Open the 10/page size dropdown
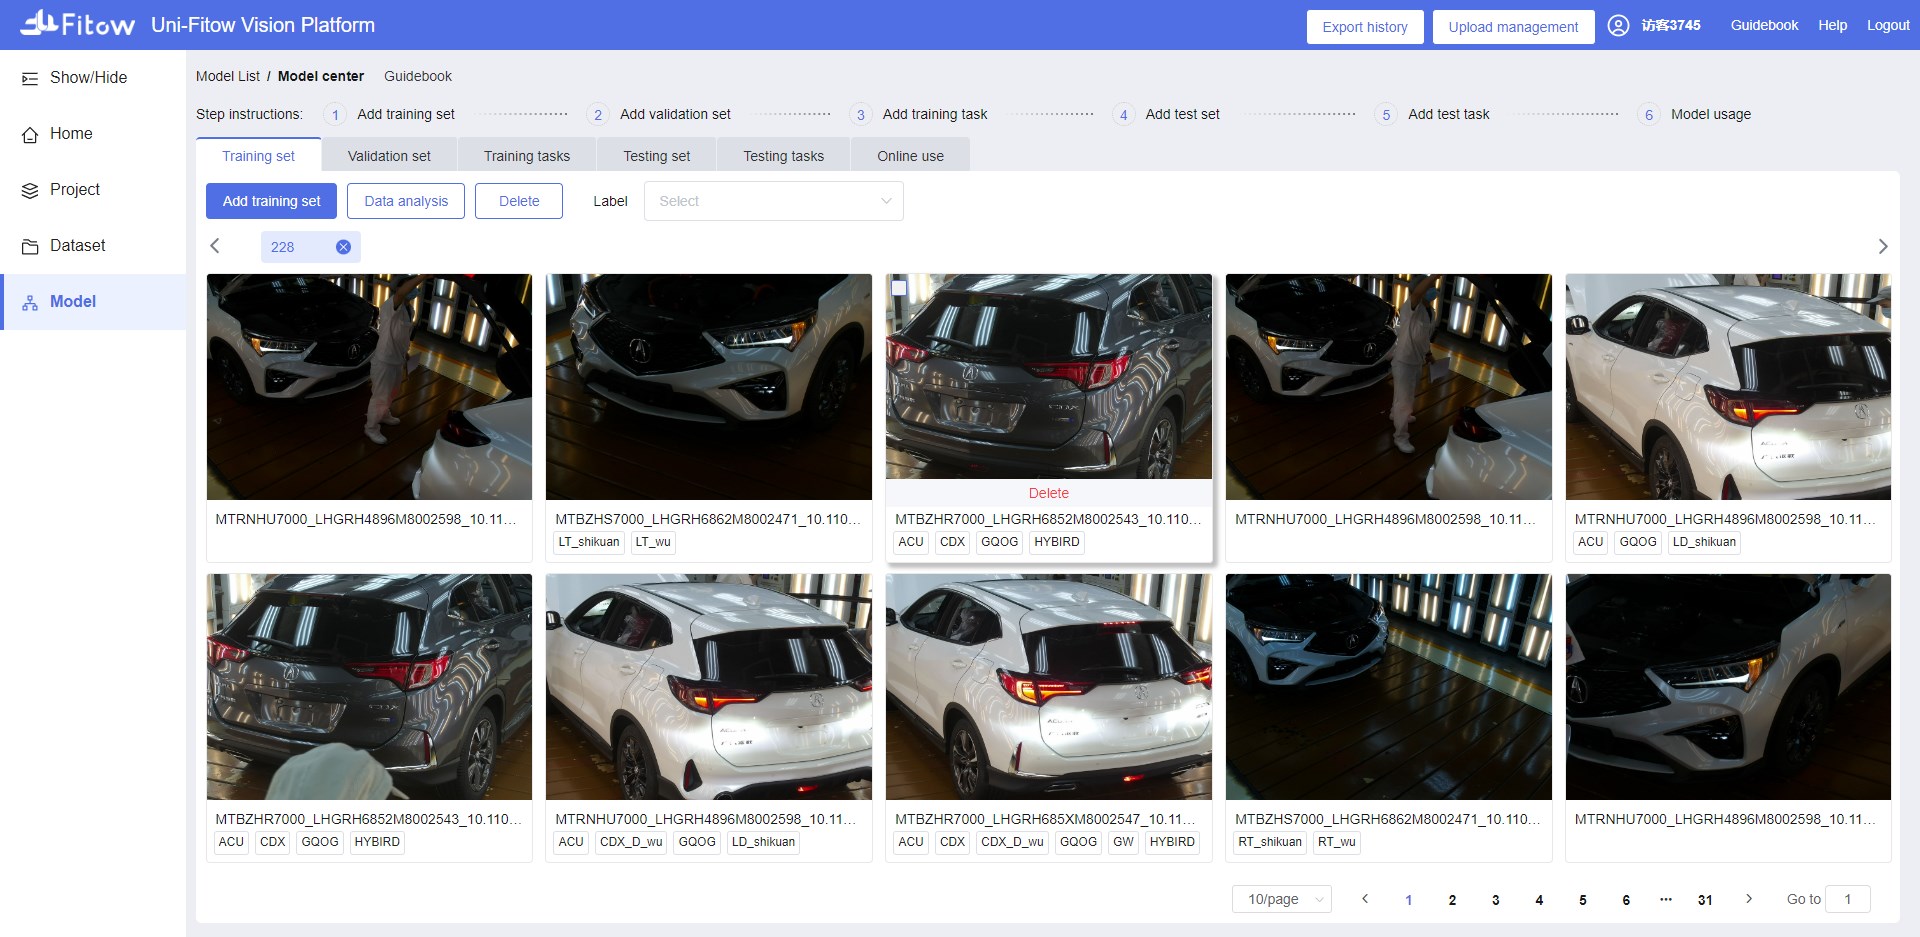This screenshot has width=1920, height=937. [1282, 899]
